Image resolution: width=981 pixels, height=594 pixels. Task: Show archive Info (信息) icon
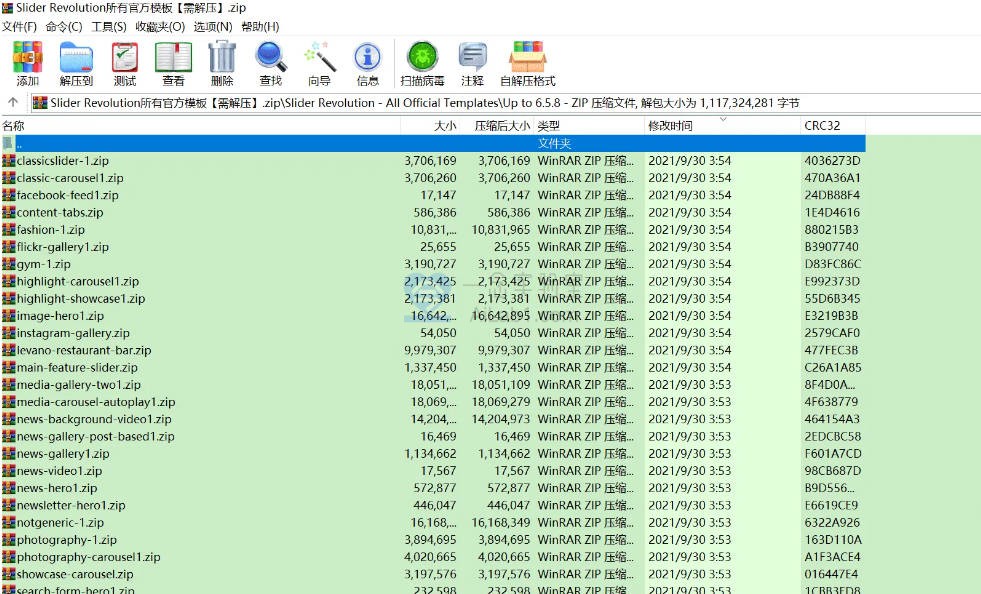(x=368, y=63)
